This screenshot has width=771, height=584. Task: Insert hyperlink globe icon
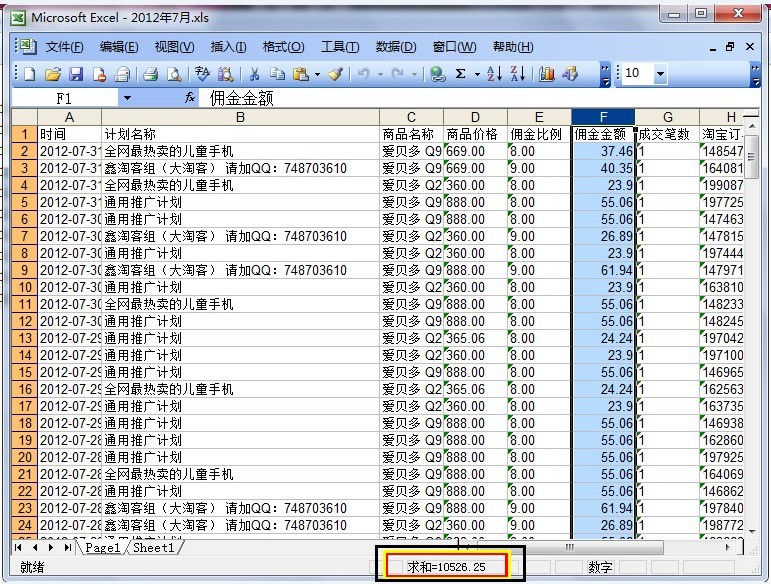tap(437, 74)
